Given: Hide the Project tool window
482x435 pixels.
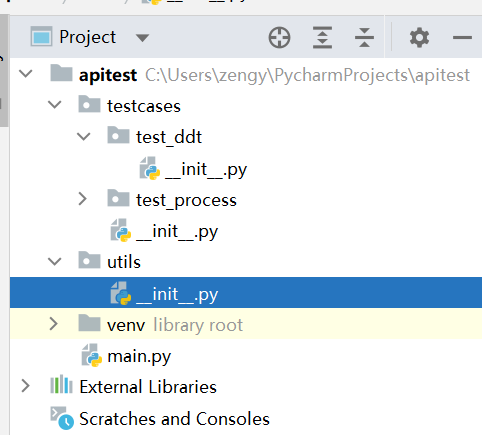Looking at the screenshot, I should [462, 37].
